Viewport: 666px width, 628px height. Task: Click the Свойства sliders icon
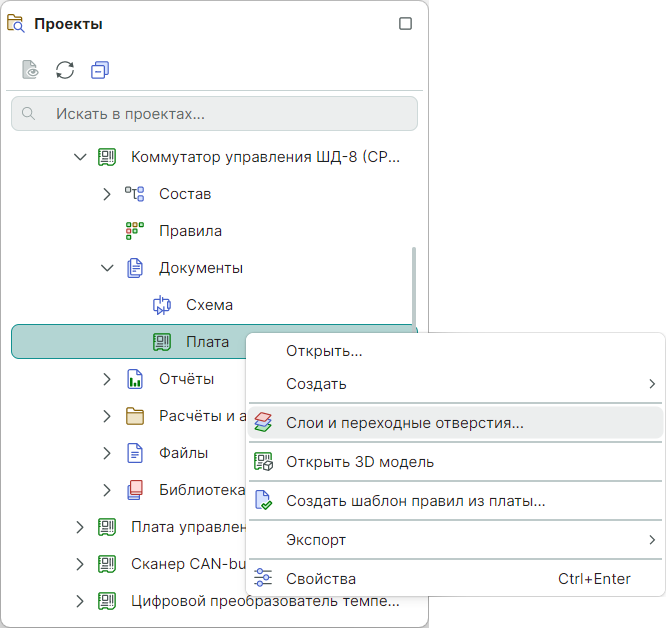pos(263,578)
